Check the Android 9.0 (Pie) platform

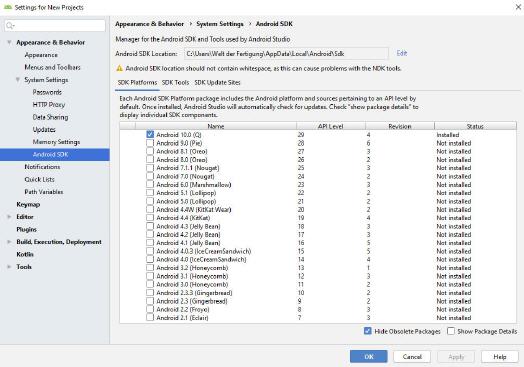click(x=150, y=143)
